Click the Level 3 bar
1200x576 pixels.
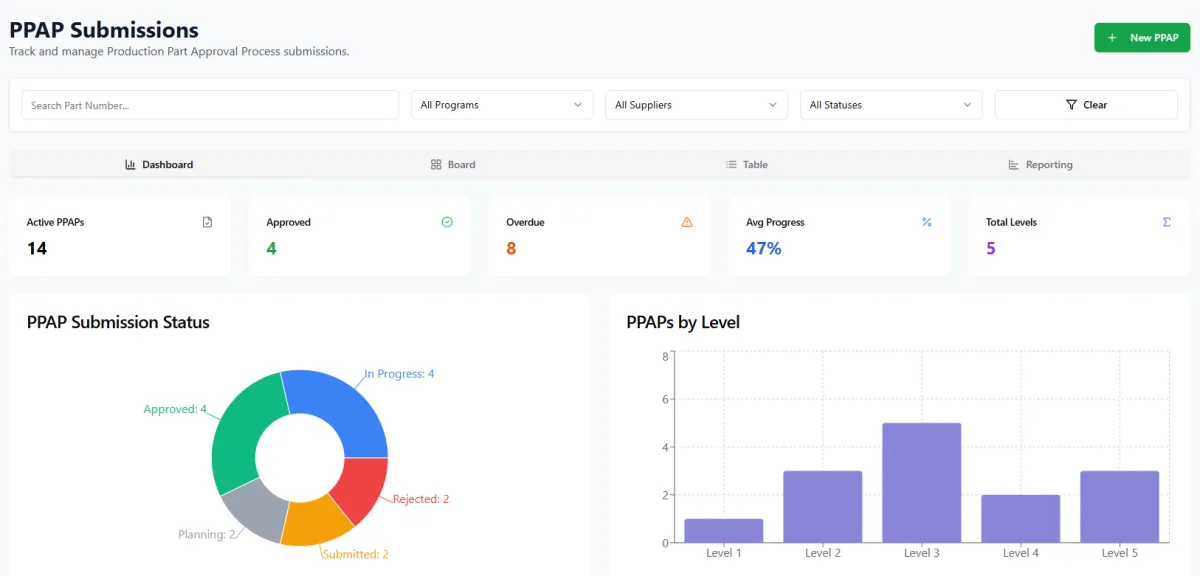click(x=922, y=483)
